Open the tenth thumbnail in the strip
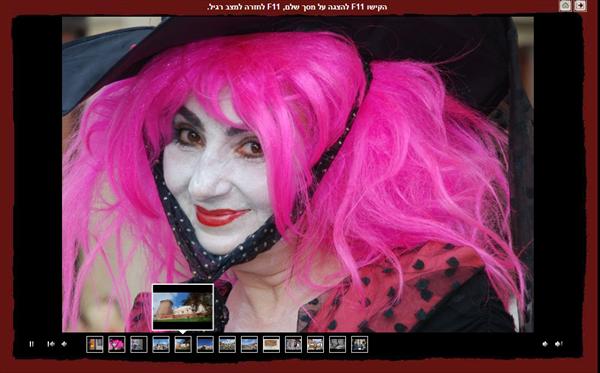 [293, 344]
